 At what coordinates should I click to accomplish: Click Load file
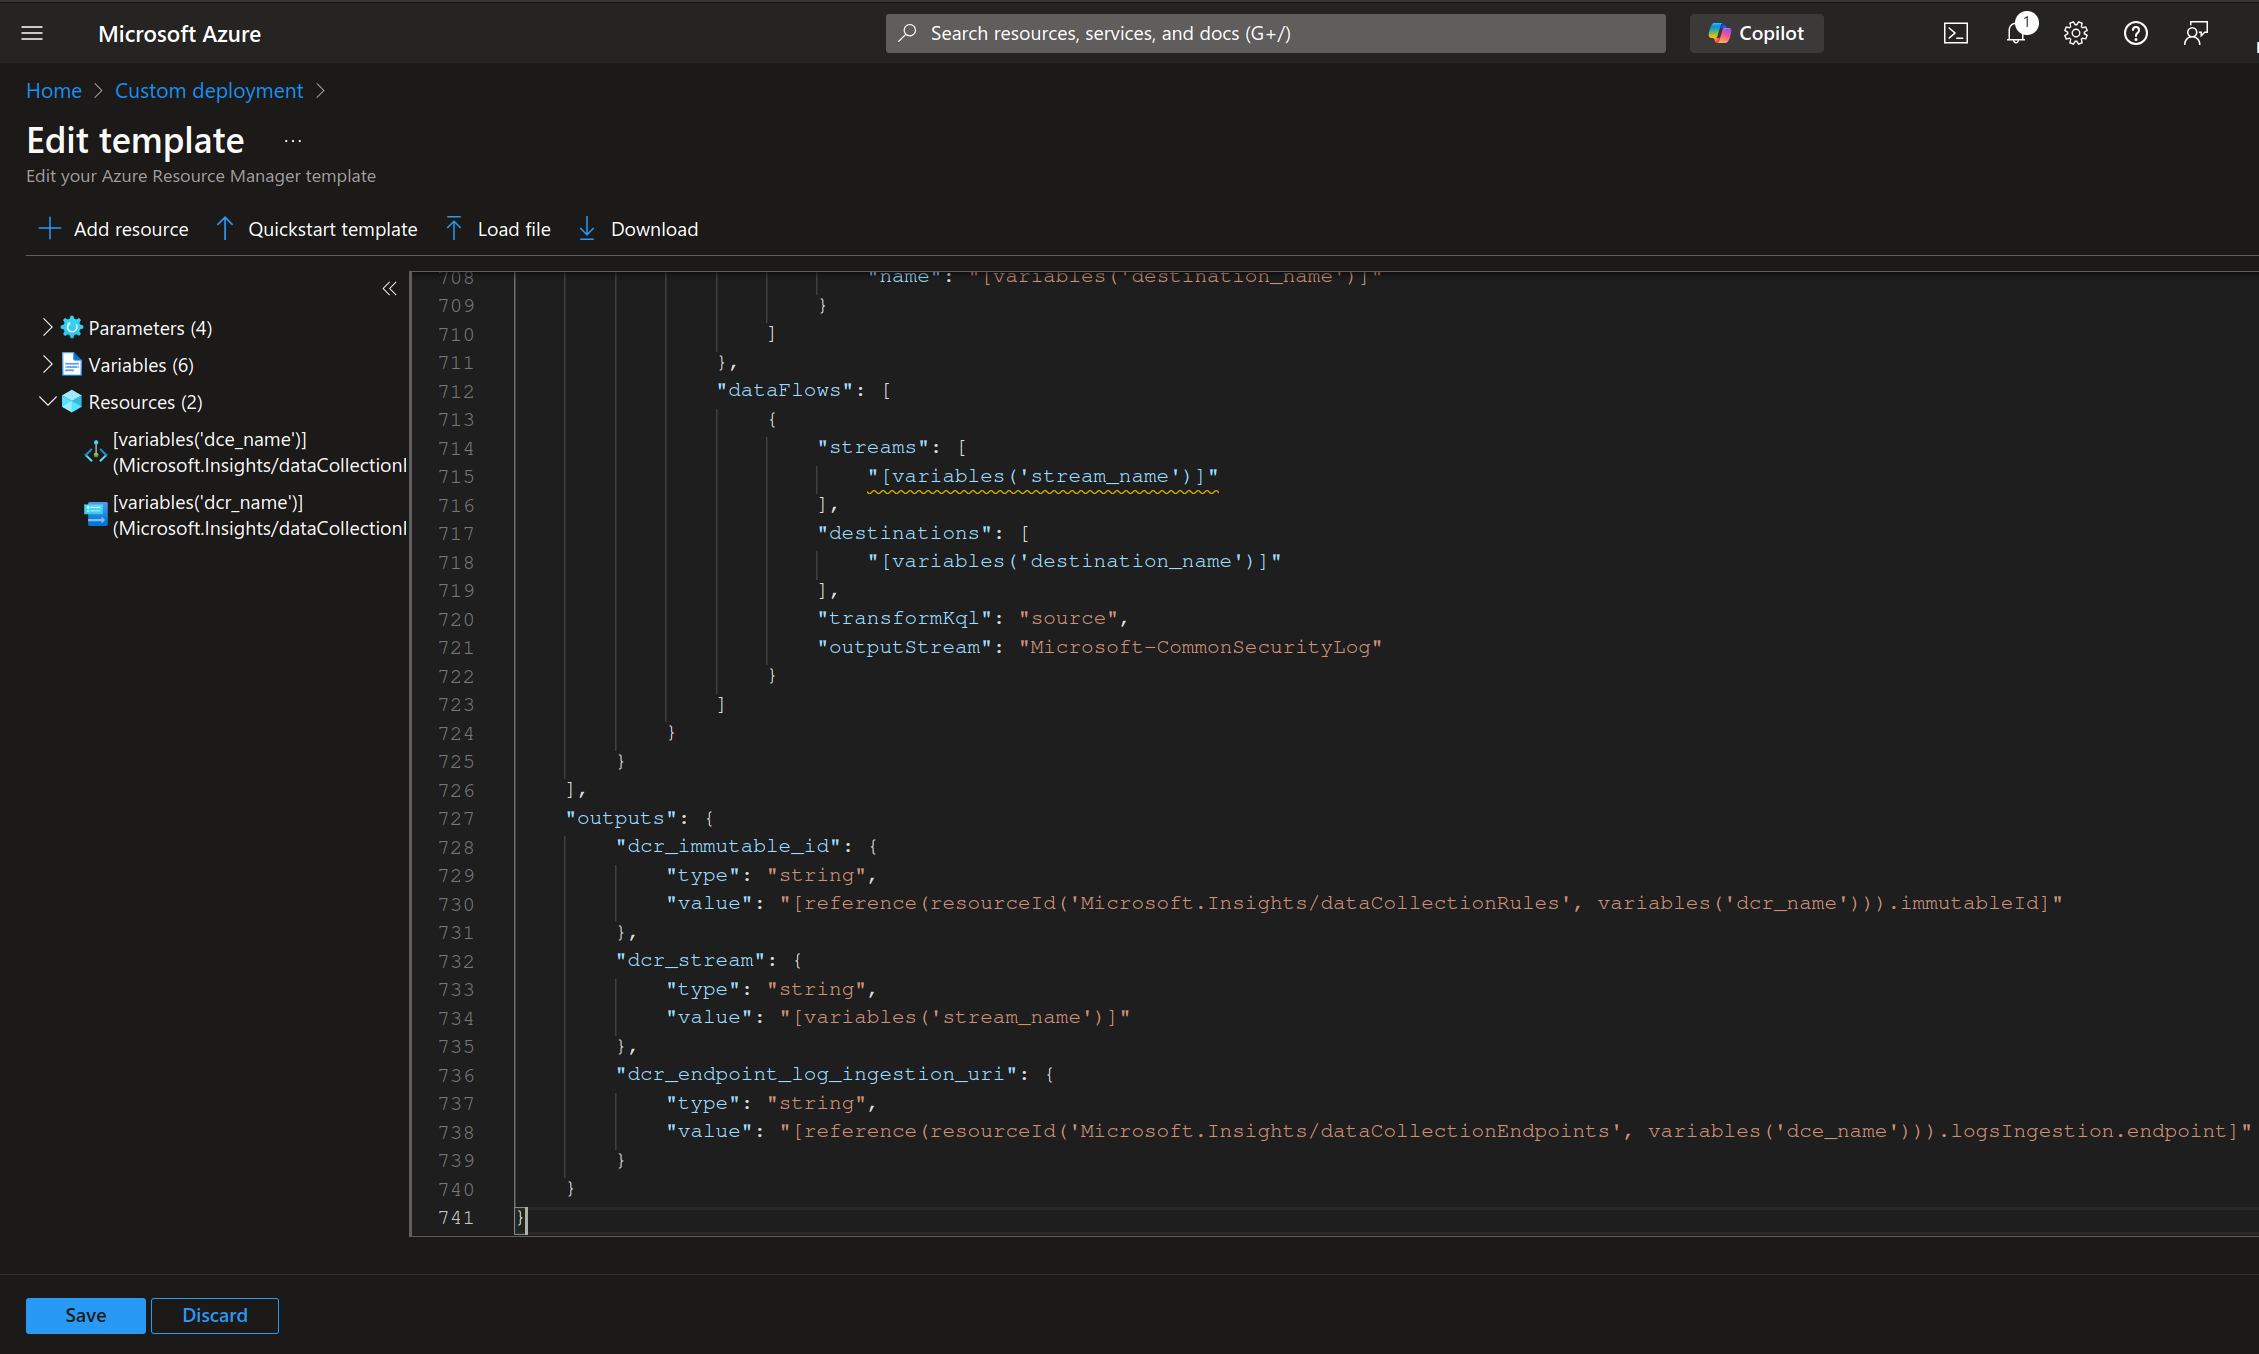tap(498, 229)
